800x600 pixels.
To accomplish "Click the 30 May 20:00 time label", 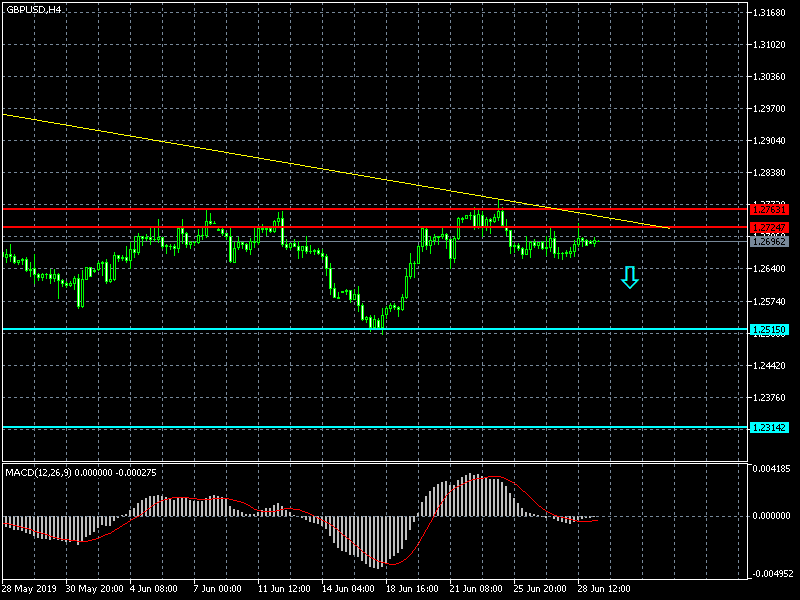I will tap(94, 589).
